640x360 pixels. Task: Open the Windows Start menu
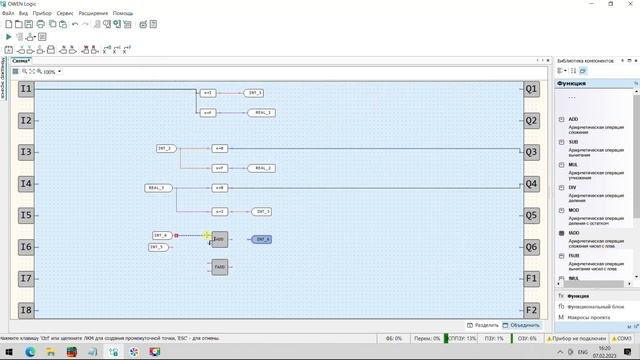point(9,352)
